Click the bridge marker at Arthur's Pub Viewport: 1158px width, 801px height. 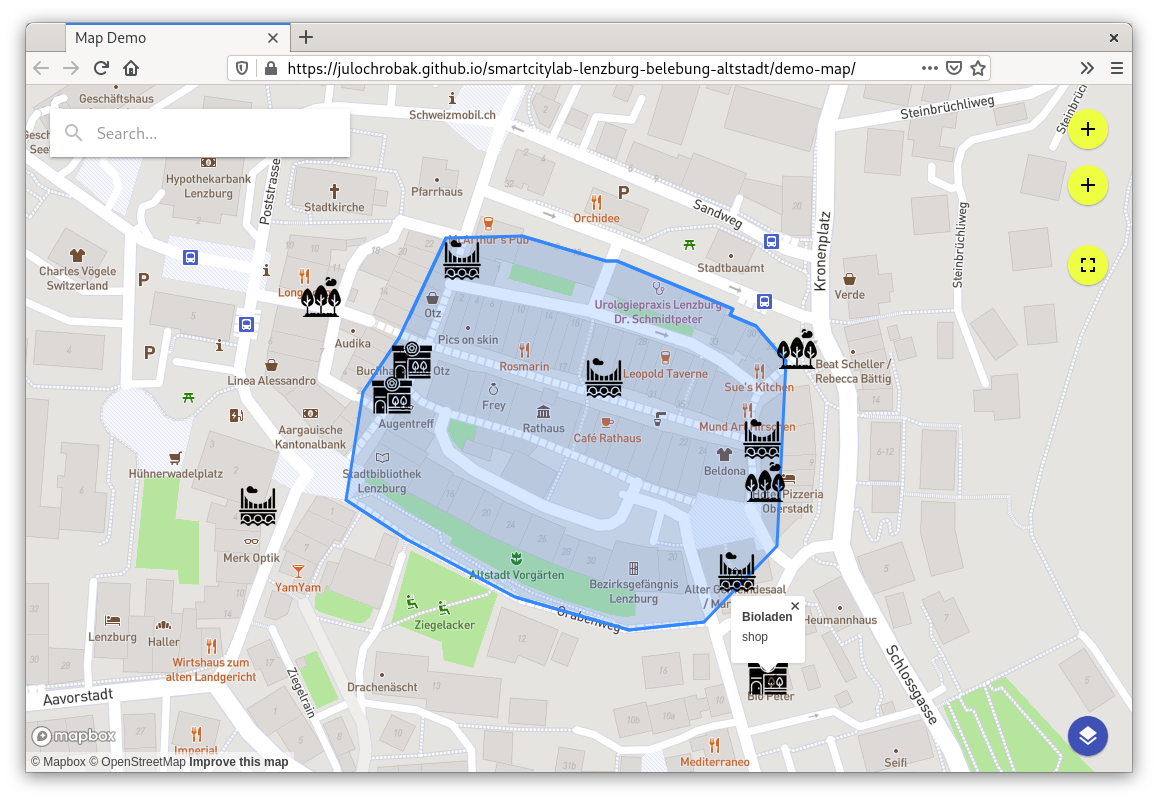coord(462,260)
